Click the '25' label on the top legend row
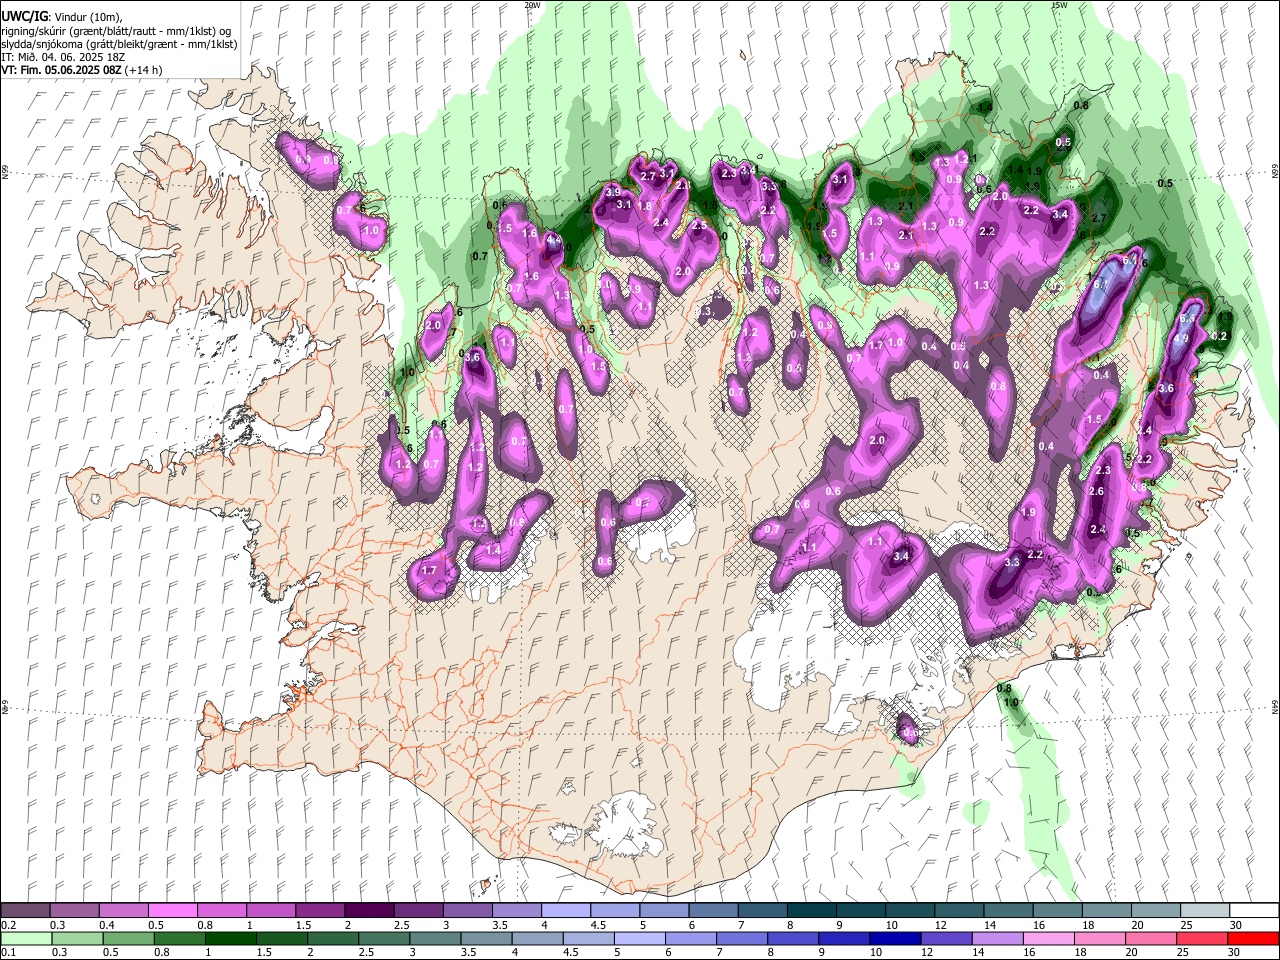The width and height of the screenshot is (1280, 960). 1185,925
